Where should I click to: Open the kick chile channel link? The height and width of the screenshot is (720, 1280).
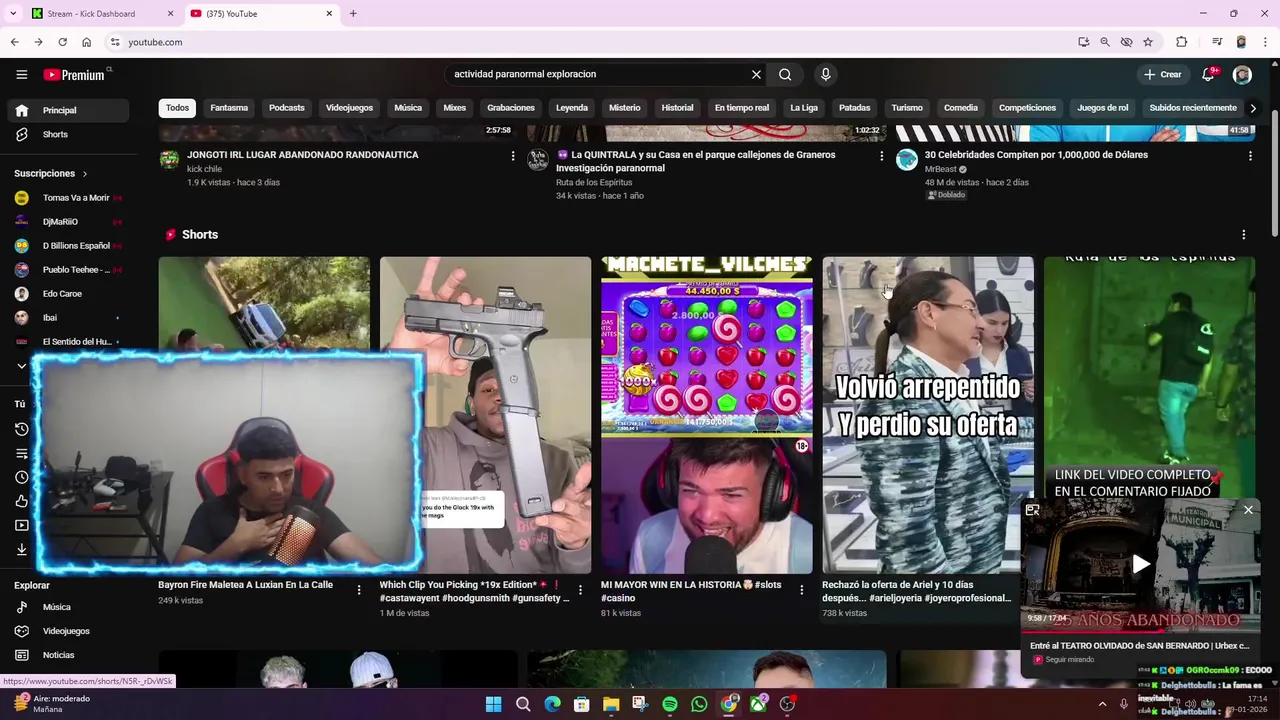pyautogui.click(x=204, y=169)
